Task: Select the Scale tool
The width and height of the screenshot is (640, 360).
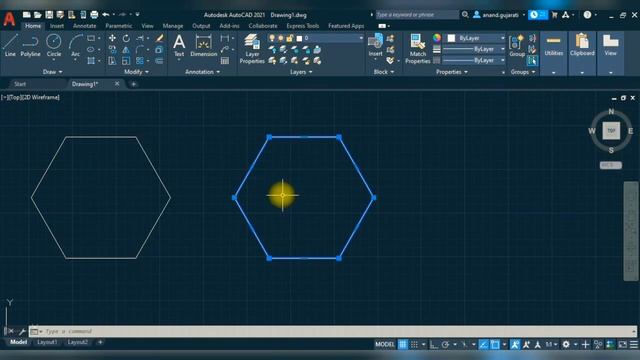Action: click(126, 61)
